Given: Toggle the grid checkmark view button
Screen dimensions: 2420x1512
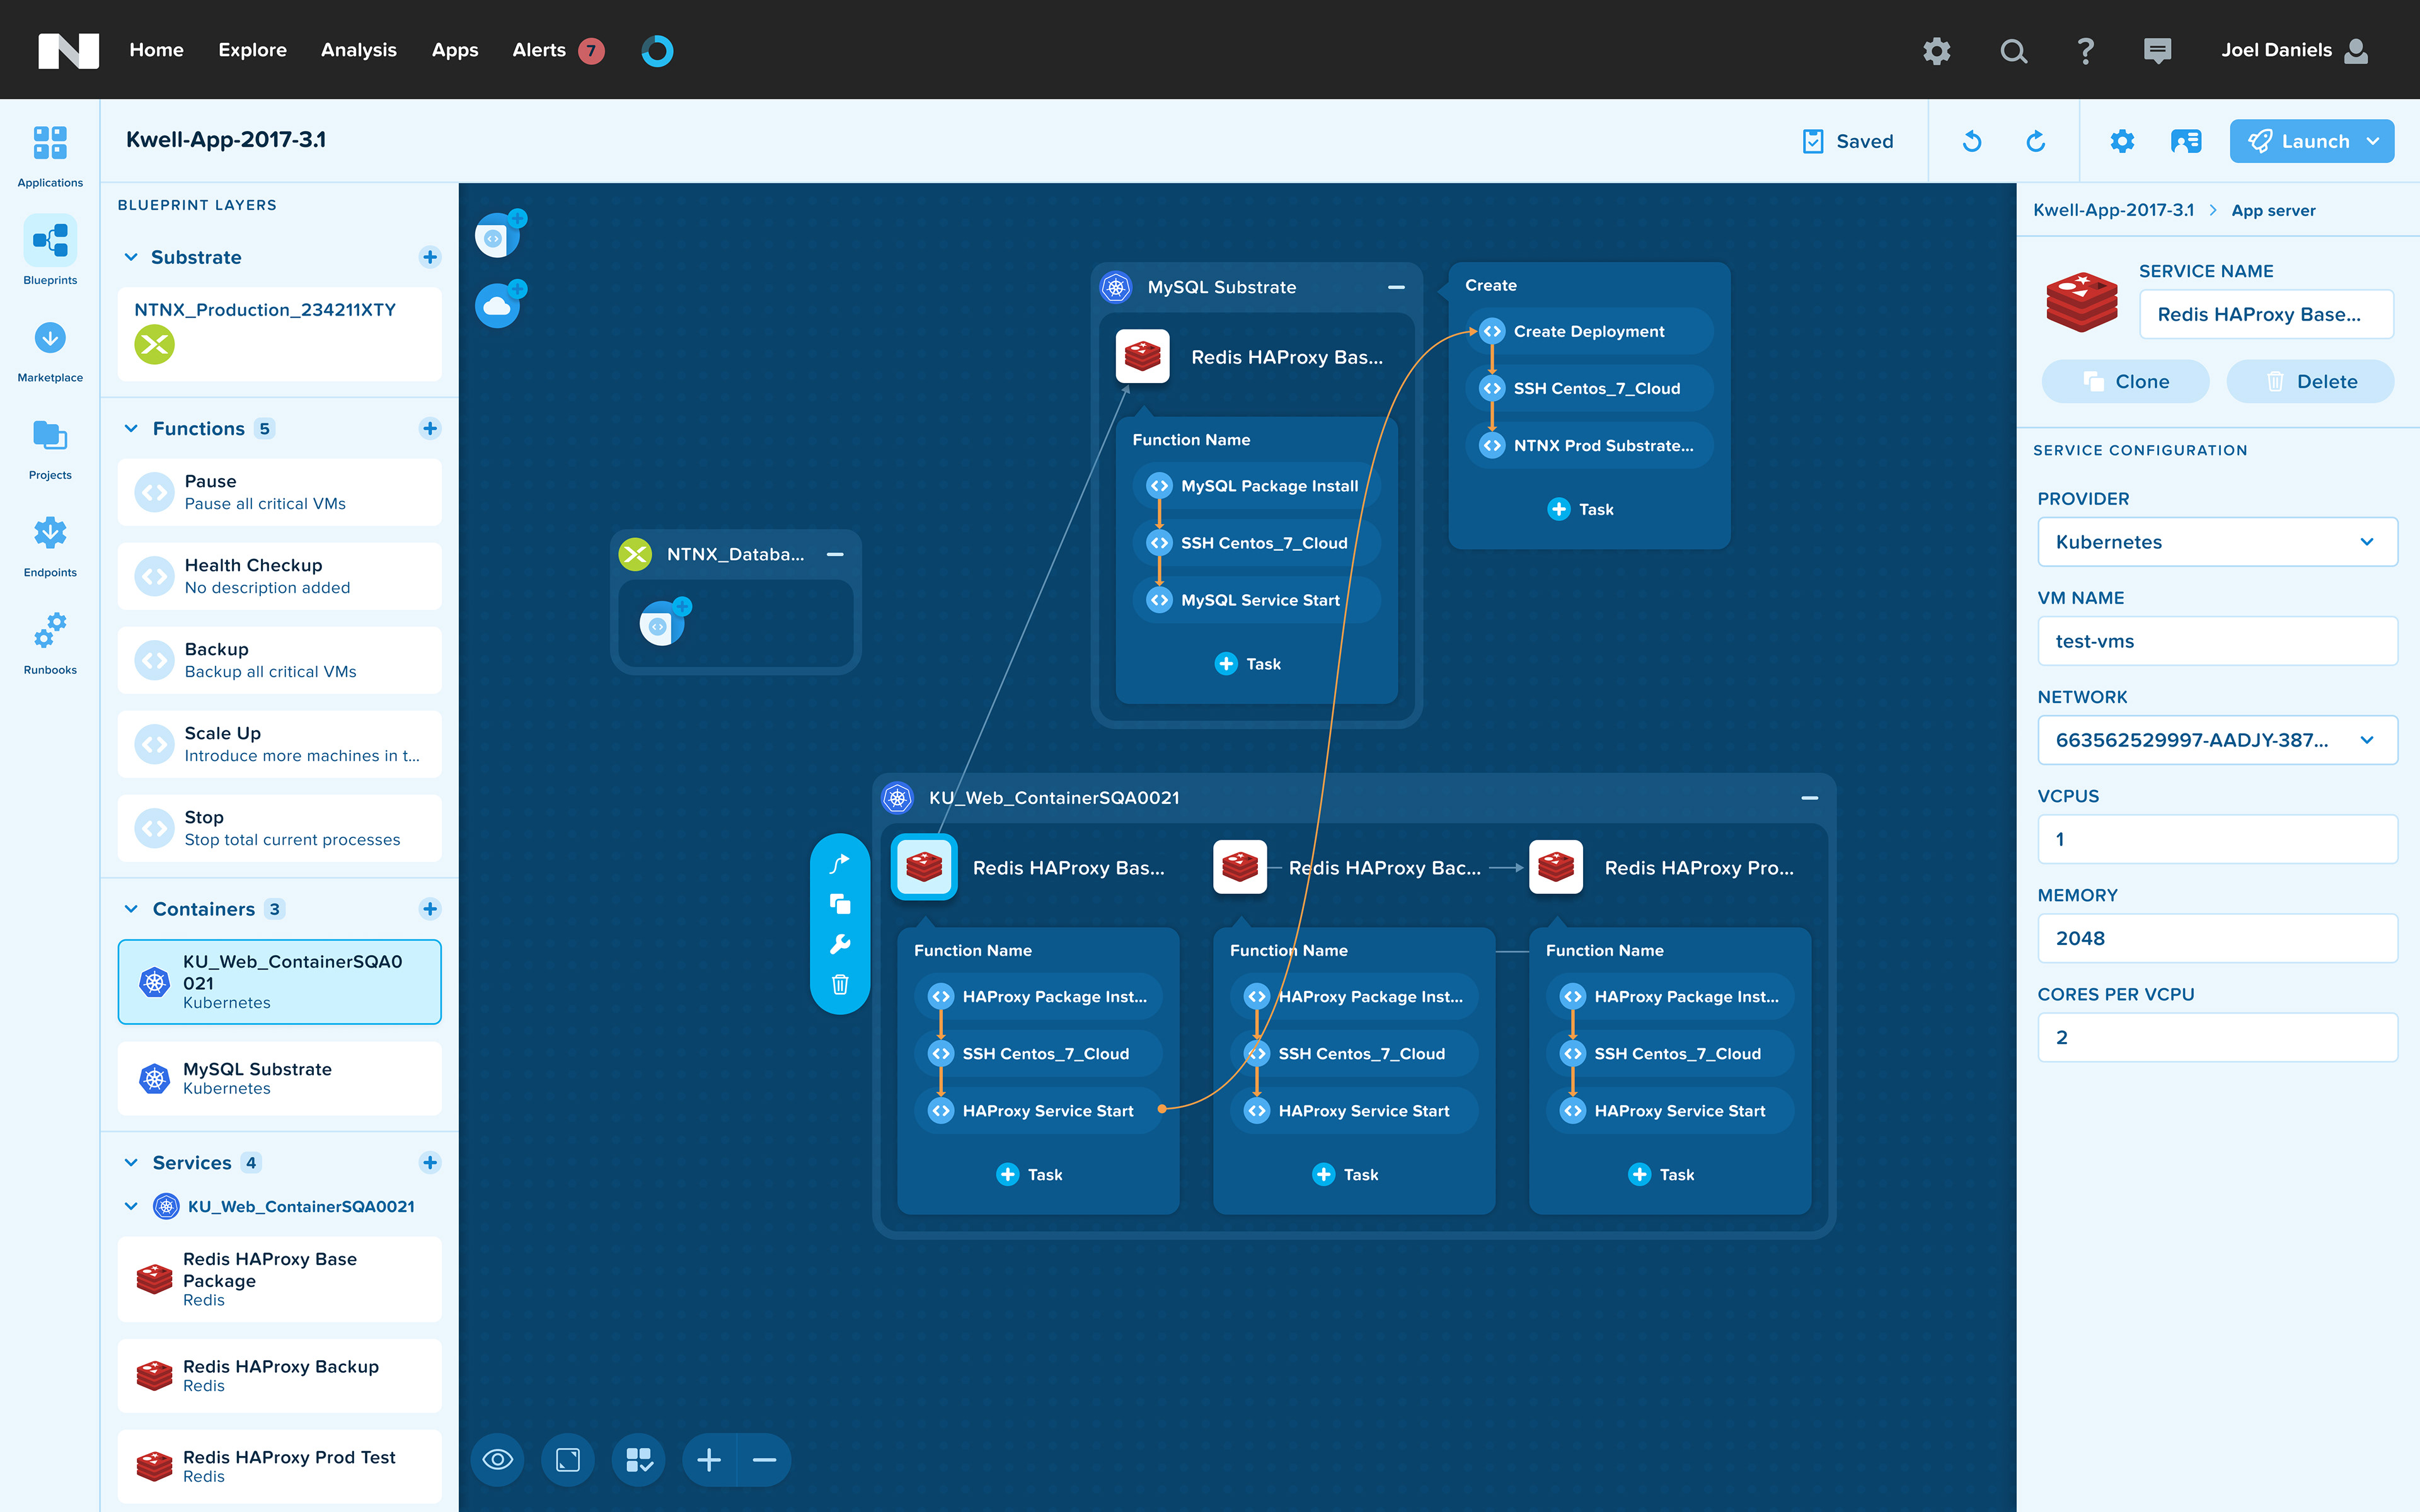Looking at the screenshot, I should pyautogui.click(x=639, y=1460).
